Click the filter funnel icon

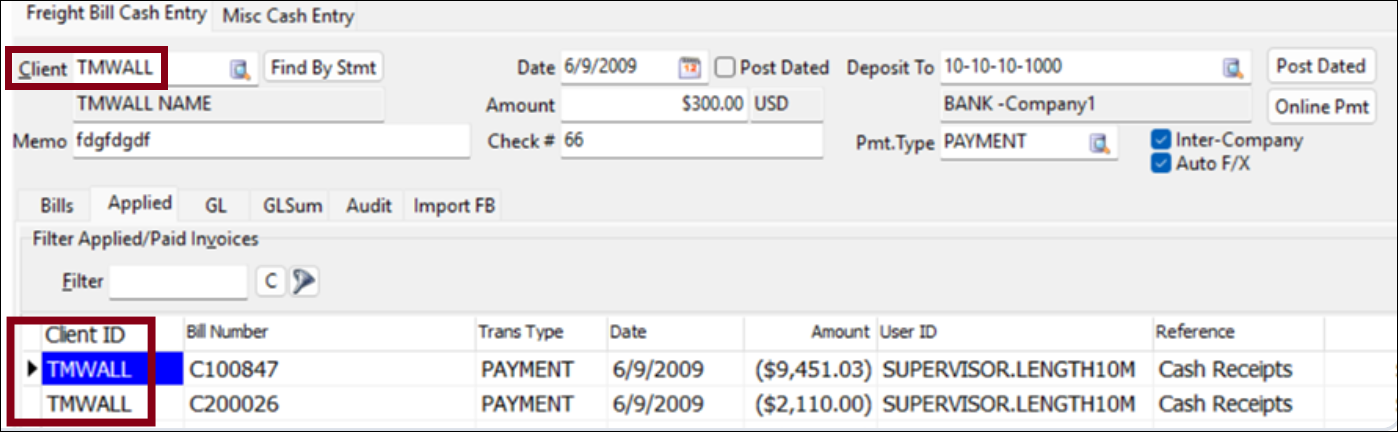click(x=303, y=282)
